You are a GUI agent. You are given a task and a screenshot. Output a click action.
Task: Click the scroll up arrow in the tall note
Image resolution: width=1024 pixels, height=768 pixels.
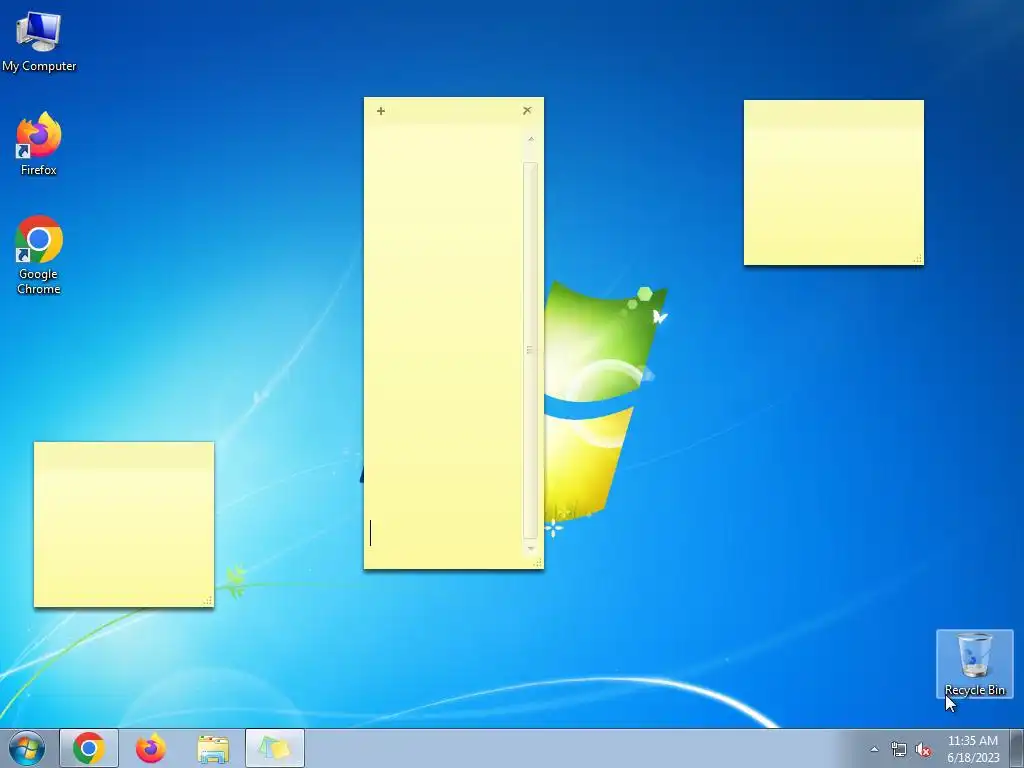pyautogui.click(x=530, y=139)
